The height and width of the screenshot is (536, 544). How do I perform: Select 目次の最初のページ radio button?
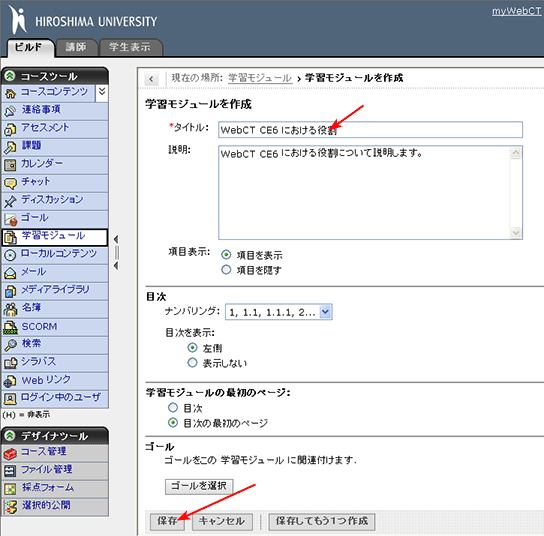tap(173, 423)
